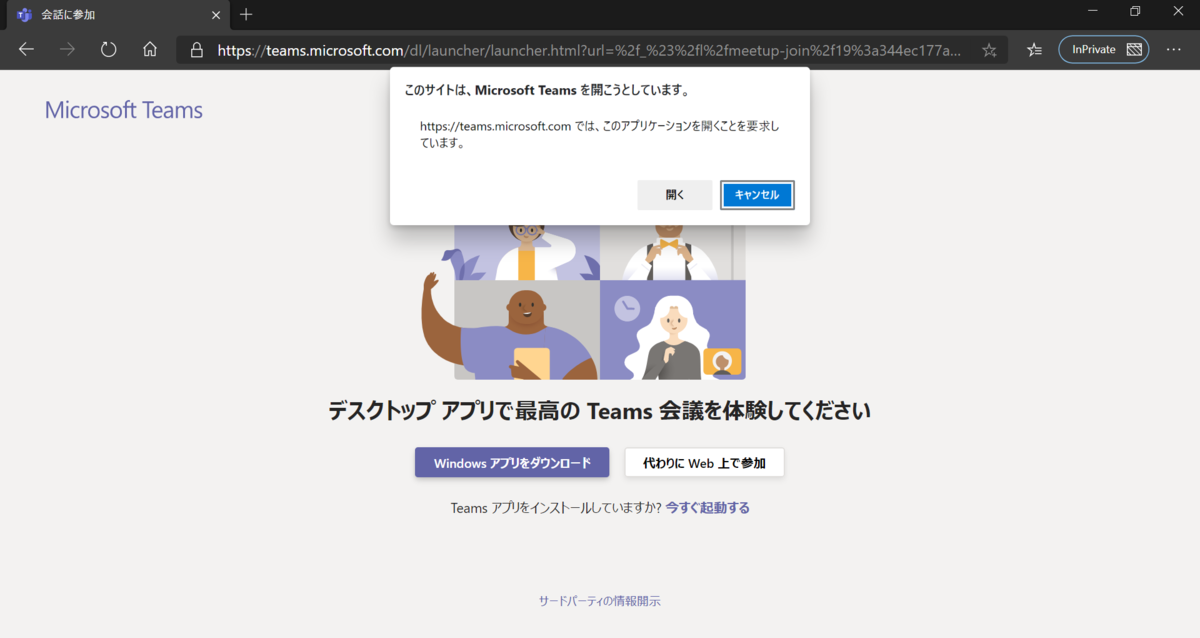Click the browser back arrow
The image size is (1200, 638).
pos(26,49)
